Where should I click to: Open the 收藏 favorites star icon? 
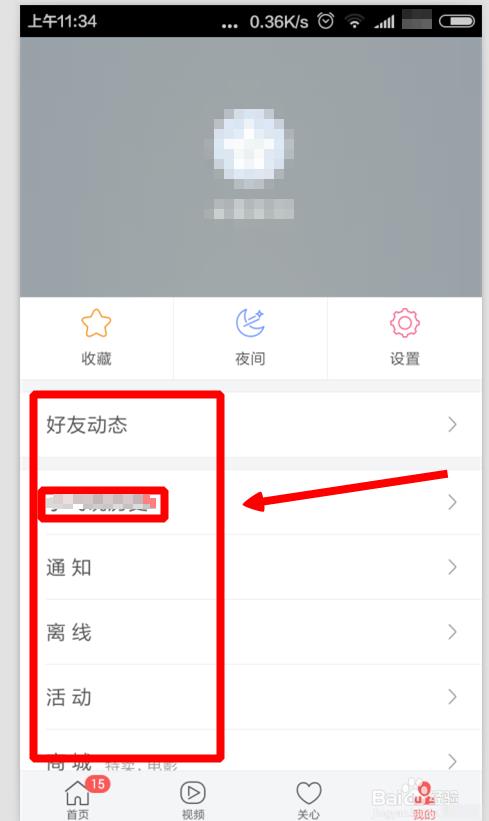coord(96,323)
